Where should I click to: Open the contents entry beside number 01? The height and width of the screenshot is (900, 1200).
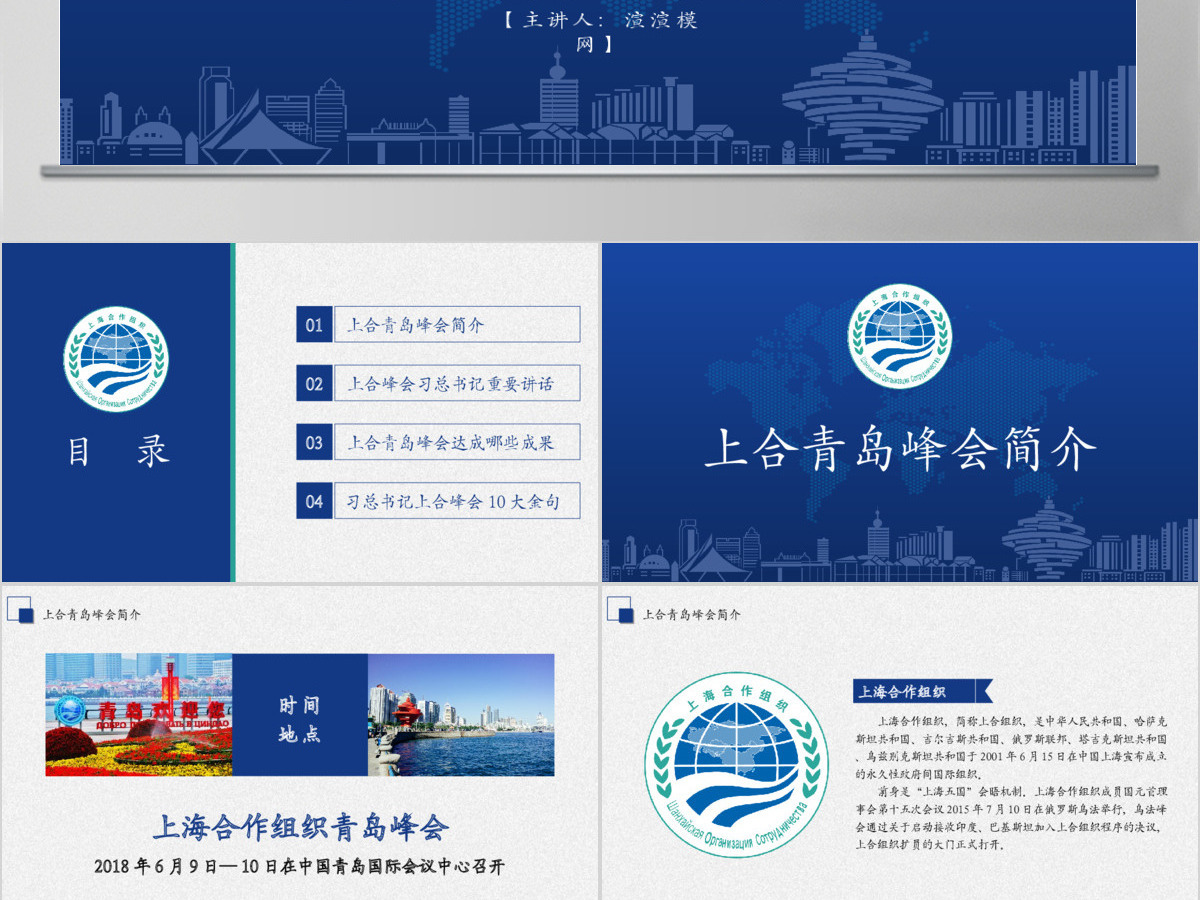point(456,325)
